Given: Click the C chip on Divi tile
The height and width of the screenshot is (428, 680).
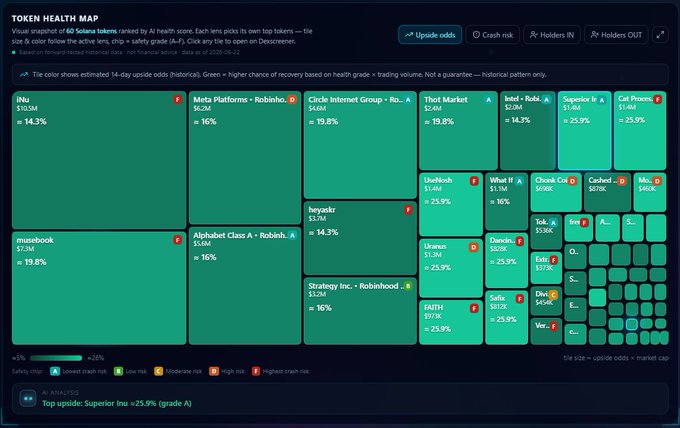Looking at the screenshot, I should click(x=553, y=295).
